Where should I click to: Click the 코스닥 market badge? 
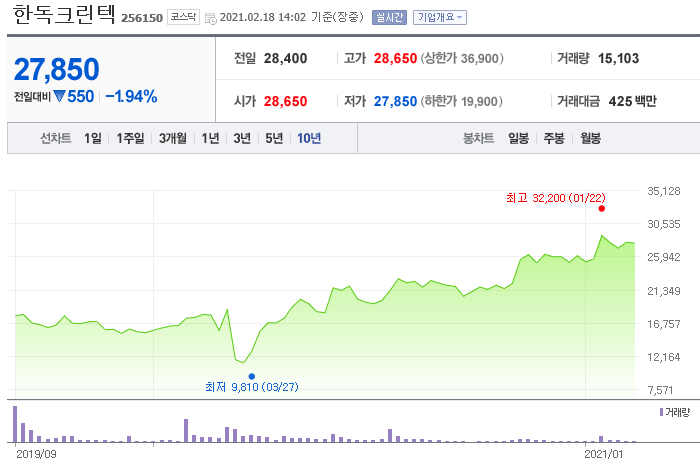pyautogui.click(x=183, y=17)
